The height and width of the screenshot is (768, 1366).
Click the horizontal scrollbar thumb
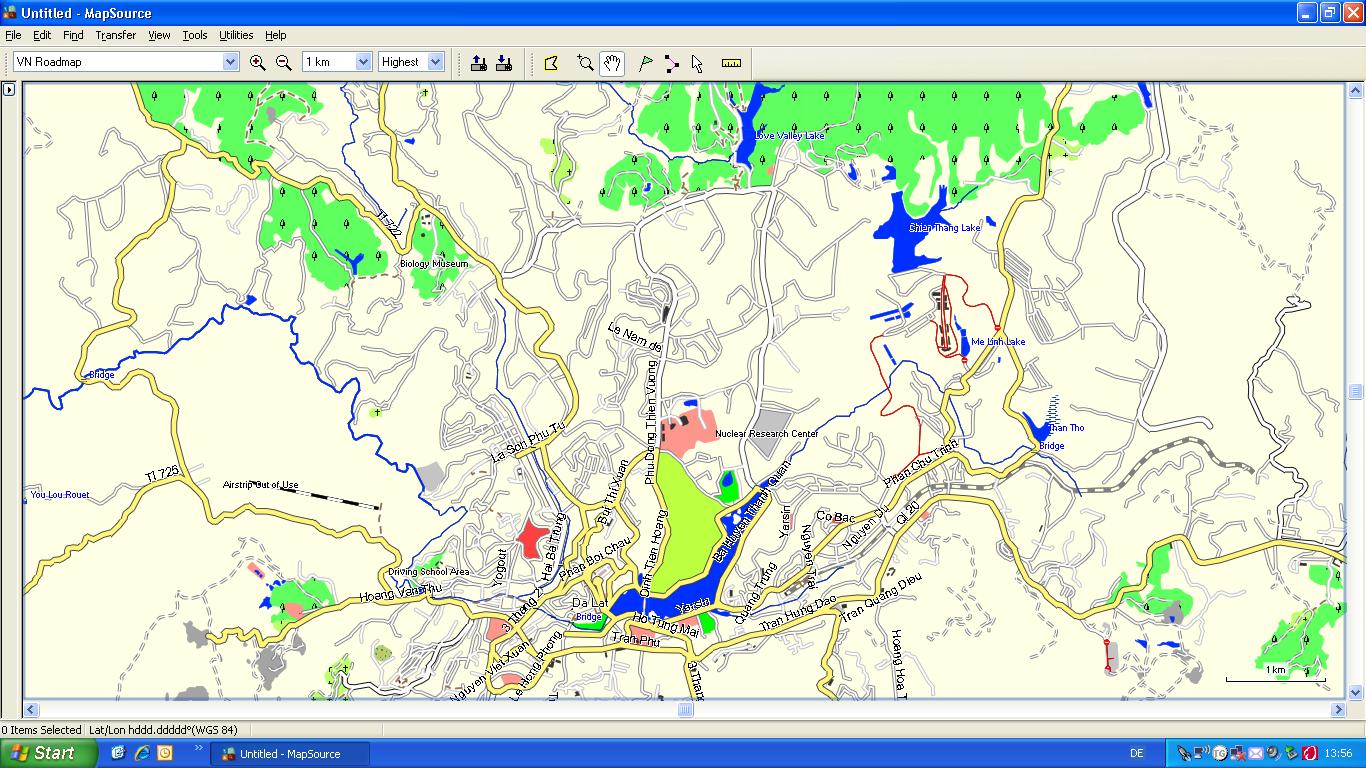click(x=685, y=710)
